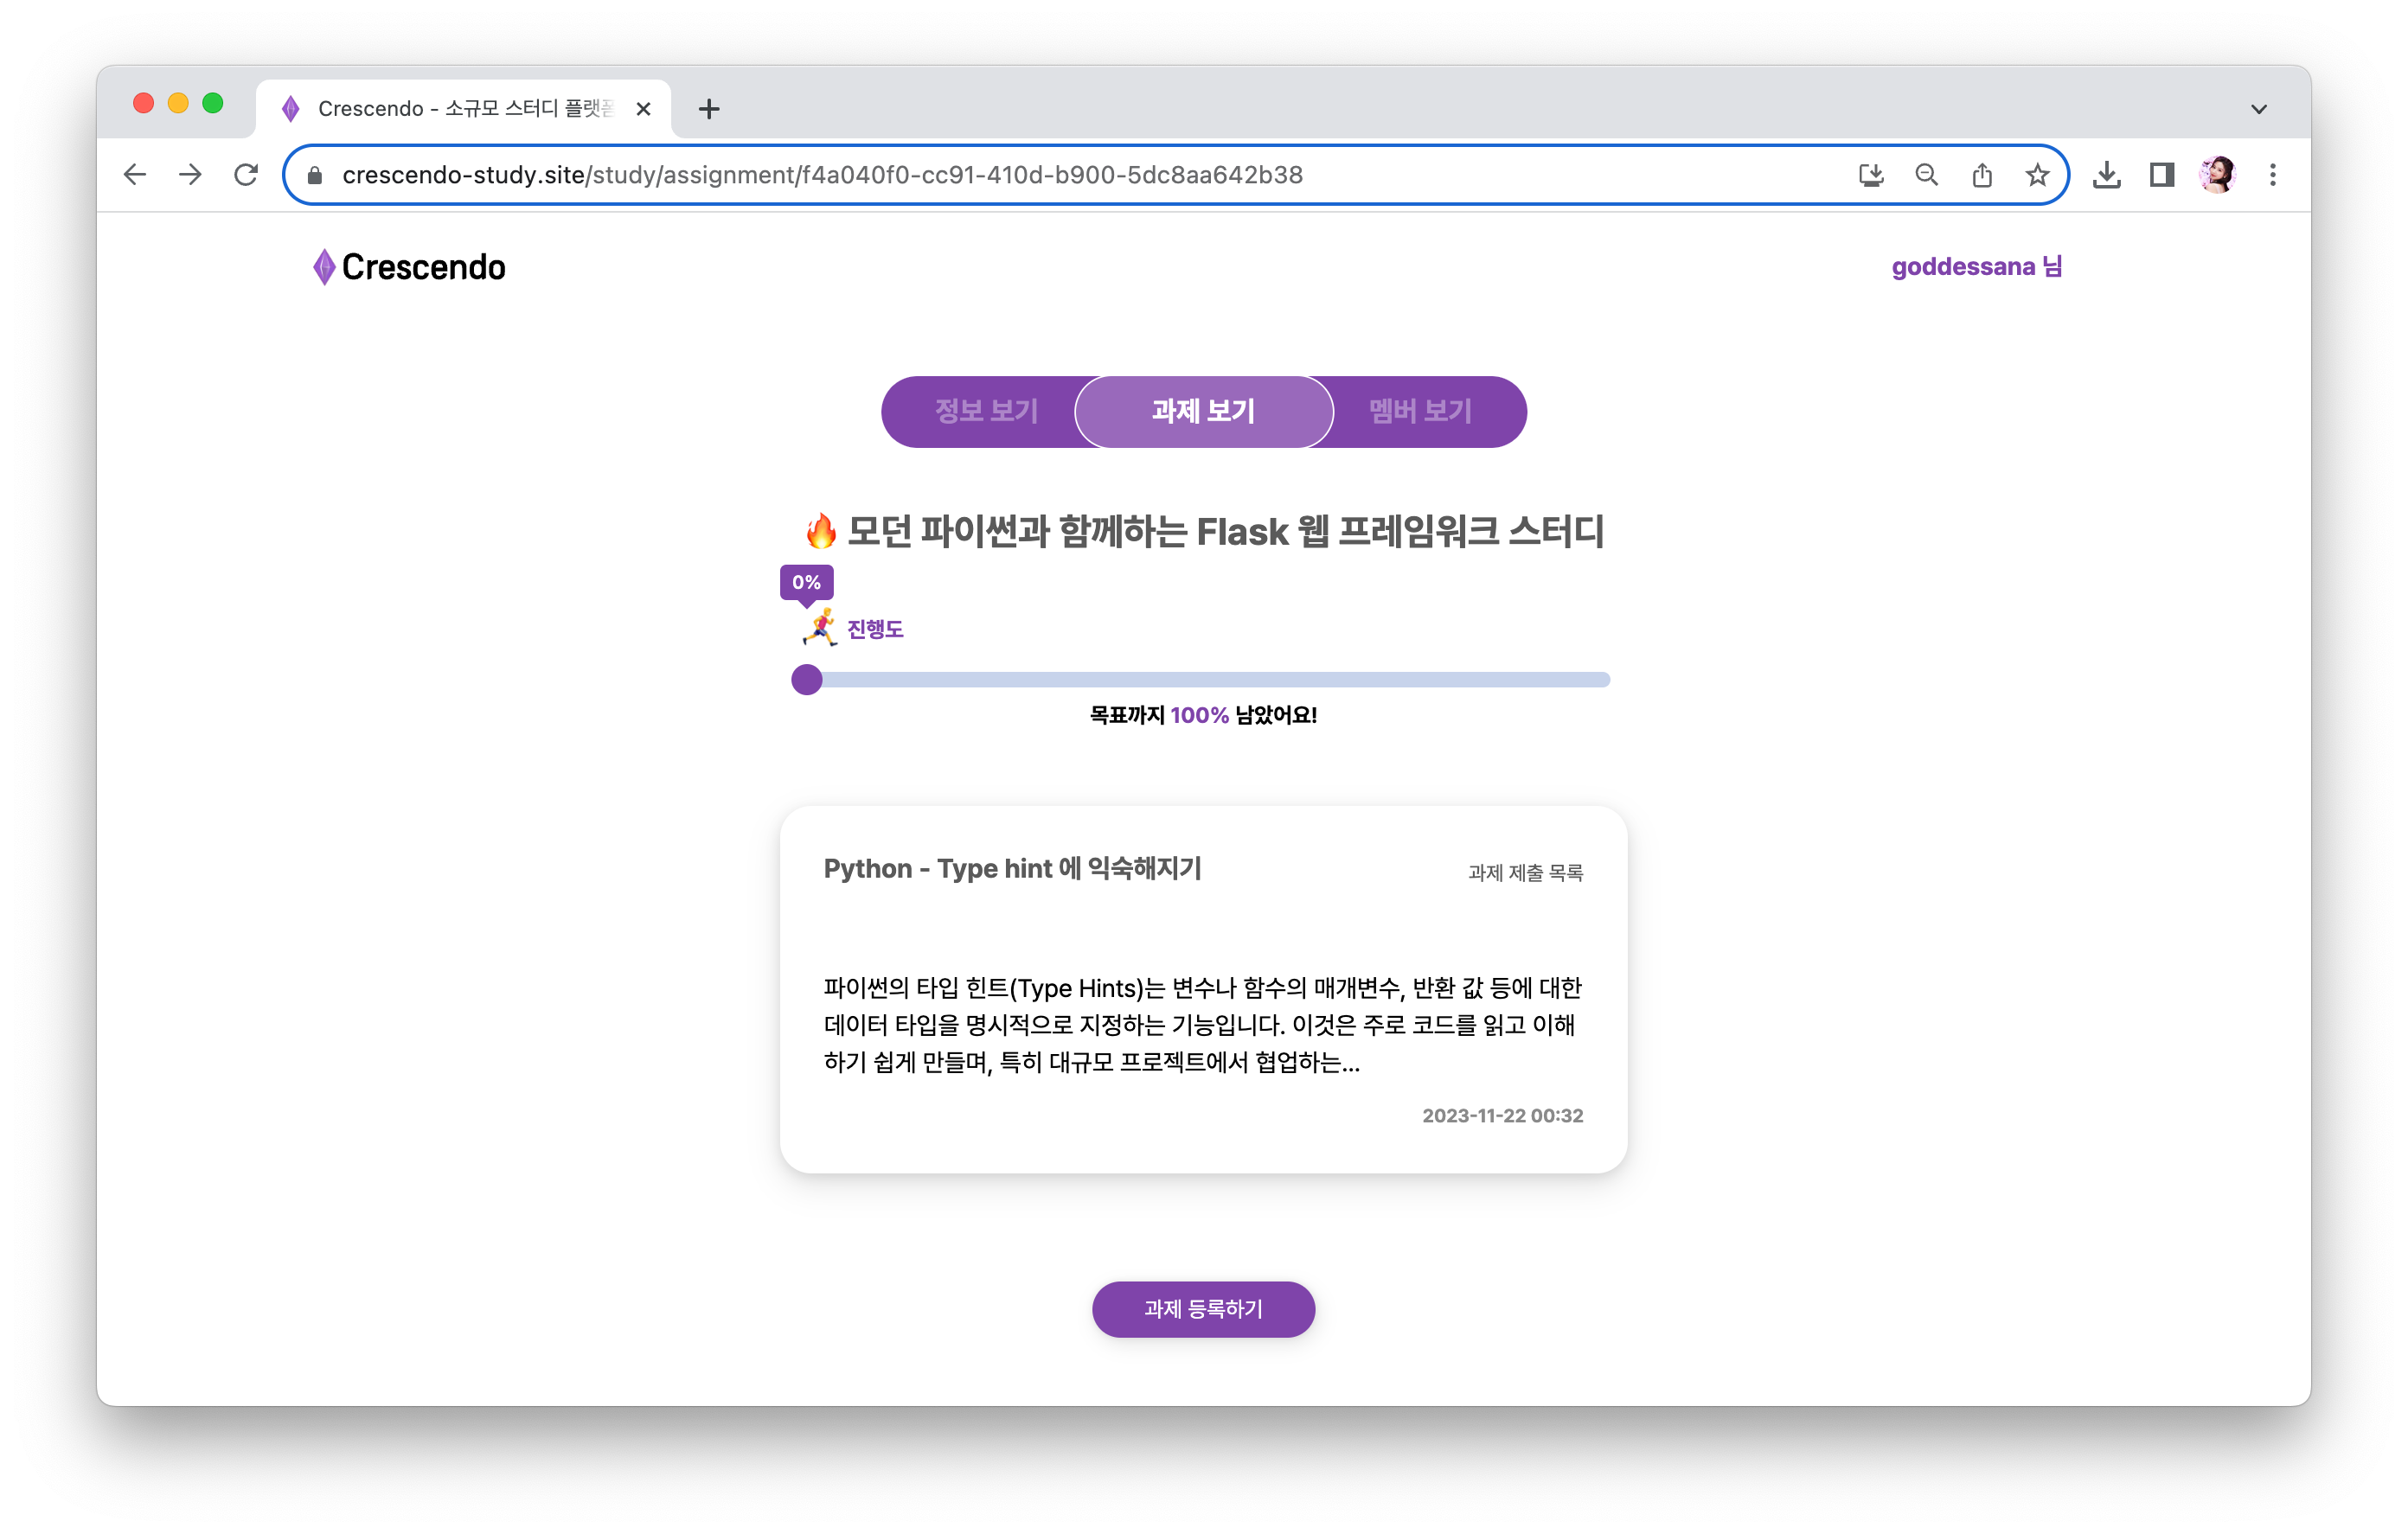Click the browser forward arrow
The width and height of the screenshot is (2408, 1534).
(x=190, y=175)
